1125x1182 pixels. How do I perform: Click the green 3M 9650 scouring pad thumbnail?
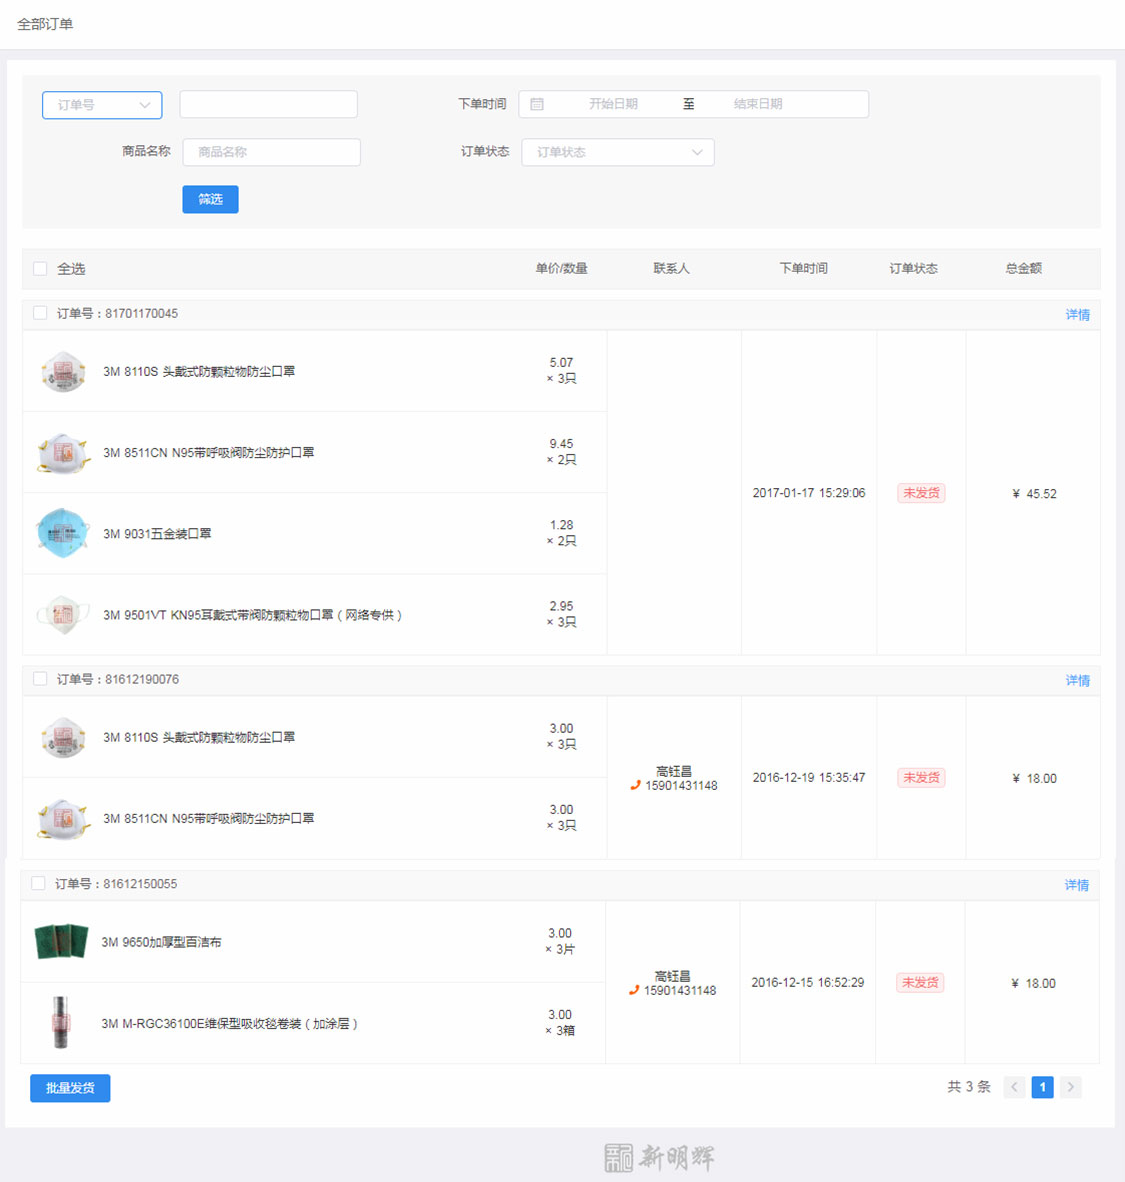62,942
